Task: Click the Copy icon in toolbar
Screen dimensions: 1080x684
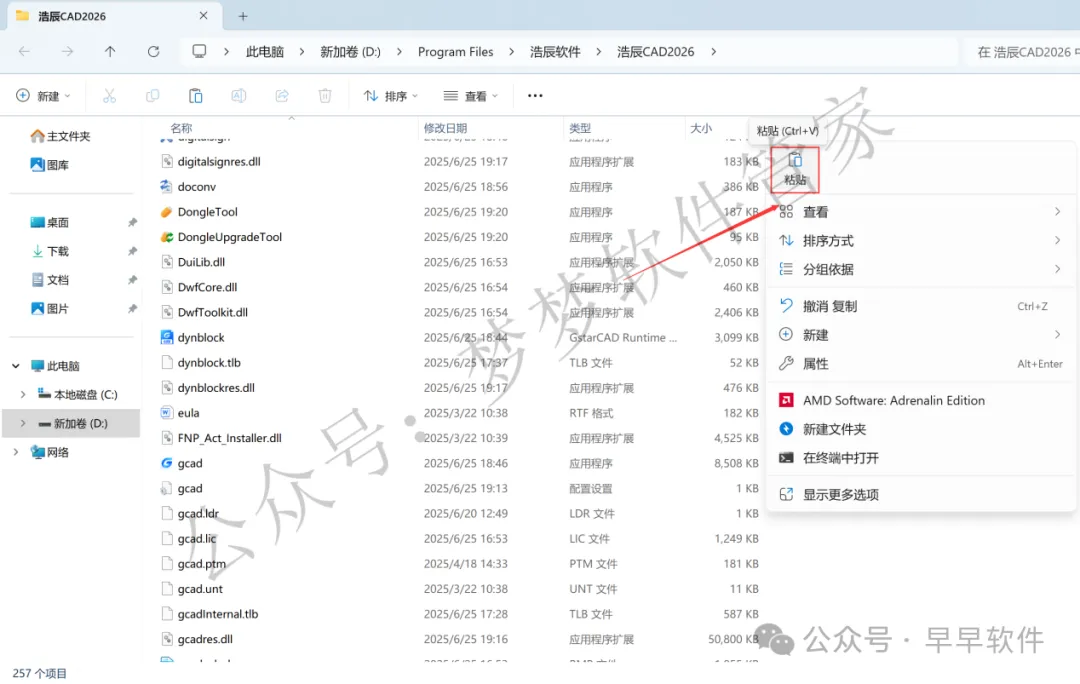Action: 152,96
